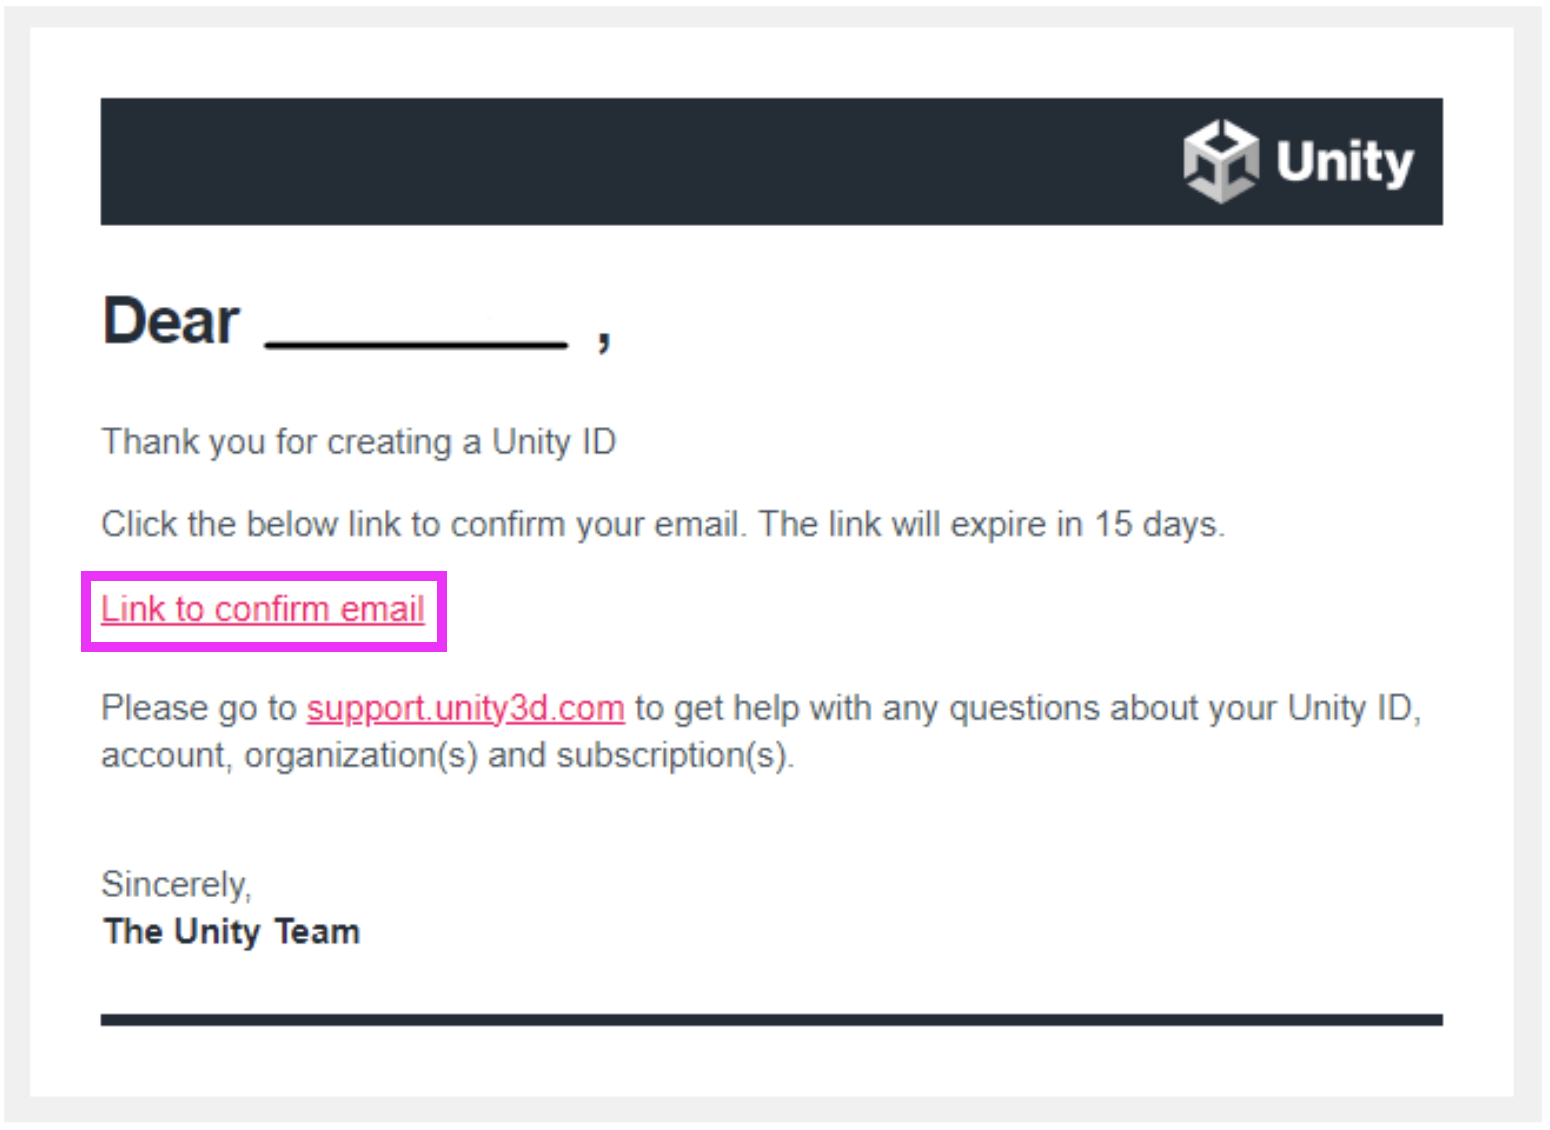
Task: Click "The Unity Team" signature
Action: point(231,932)
